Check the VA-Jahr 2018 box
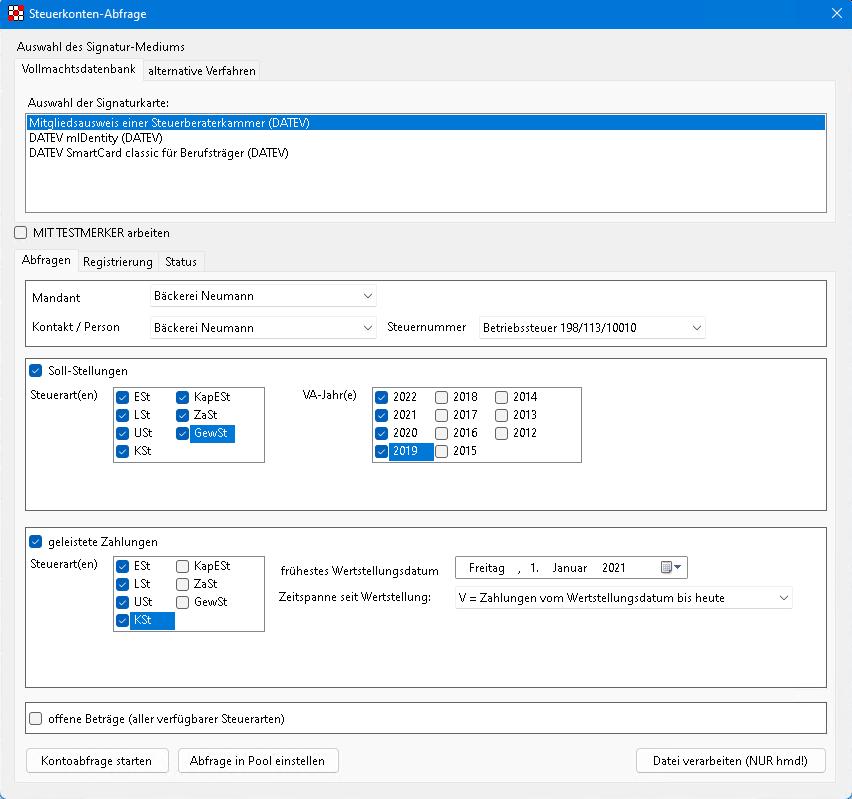Screen dimensions: 852x799 (x=441, y=397)
